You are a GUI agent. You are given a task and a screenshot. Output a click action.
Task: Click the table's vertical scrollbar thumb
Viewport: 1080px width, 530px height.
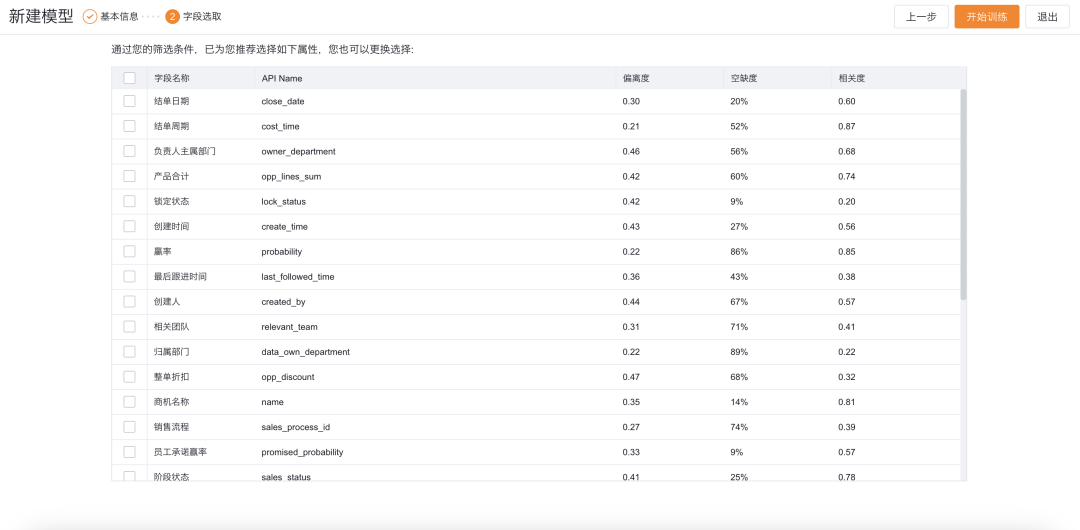click(x=963, y=195)
